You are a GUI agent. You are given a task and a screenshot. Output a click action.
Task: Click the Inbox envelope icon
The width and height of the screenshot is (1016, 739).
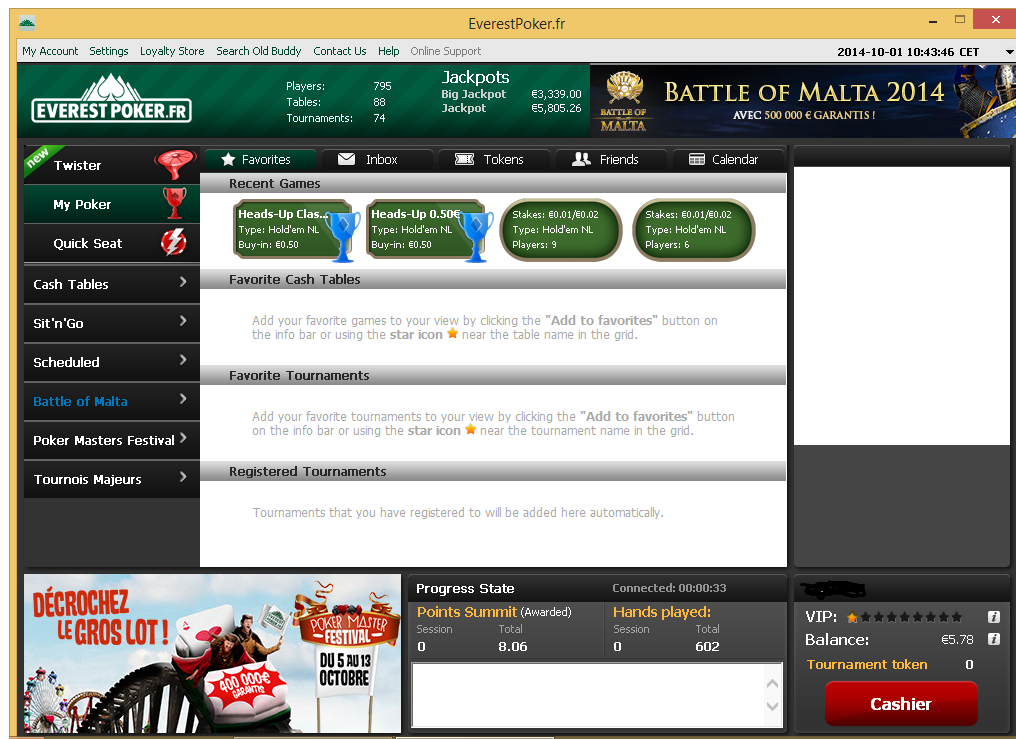347,159
